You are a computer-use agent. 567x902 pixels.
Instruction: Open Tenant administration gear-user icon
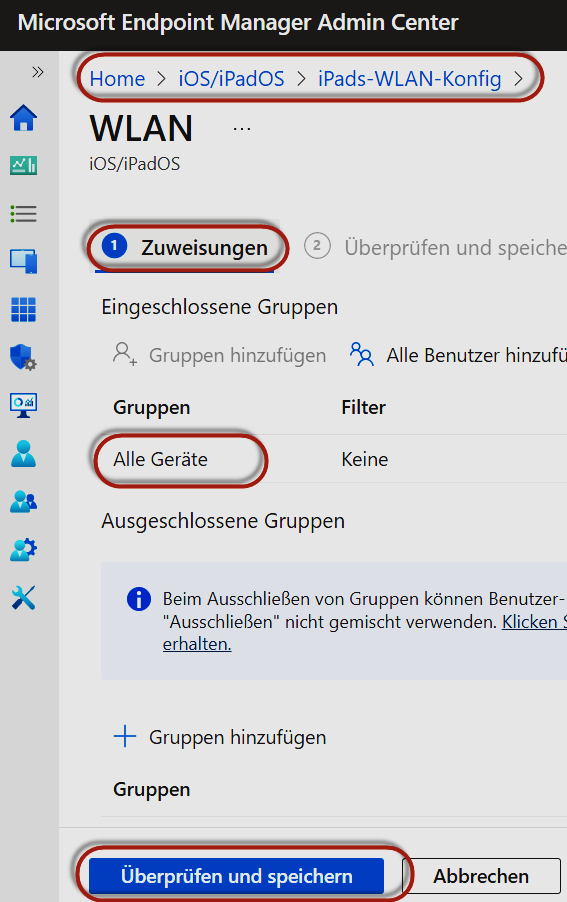click(x=24, y=549)
